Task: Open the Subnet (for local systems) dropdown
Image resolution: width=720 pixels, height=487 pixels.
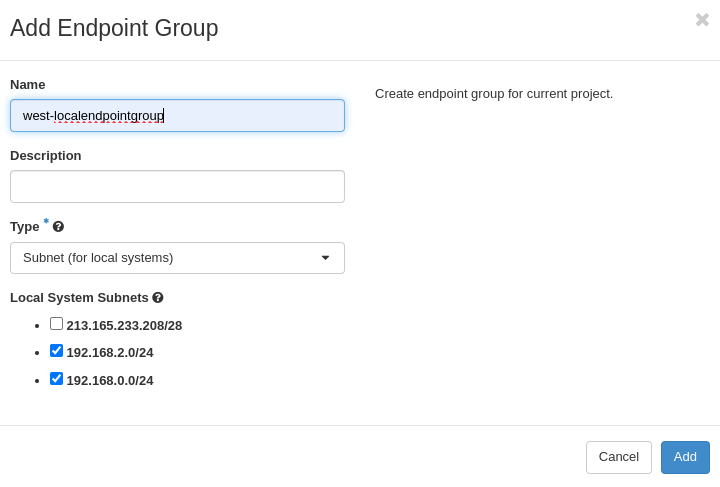Action: tap(177, 258)
